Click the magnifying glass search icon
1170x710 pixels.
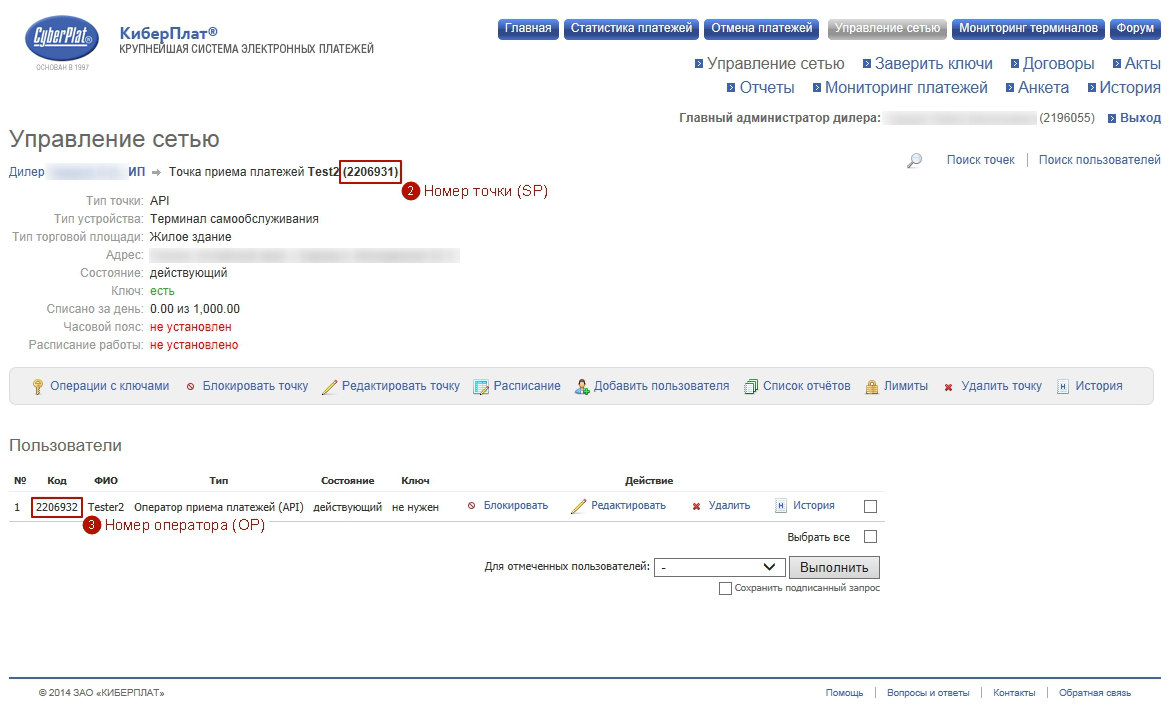(914, 160)
